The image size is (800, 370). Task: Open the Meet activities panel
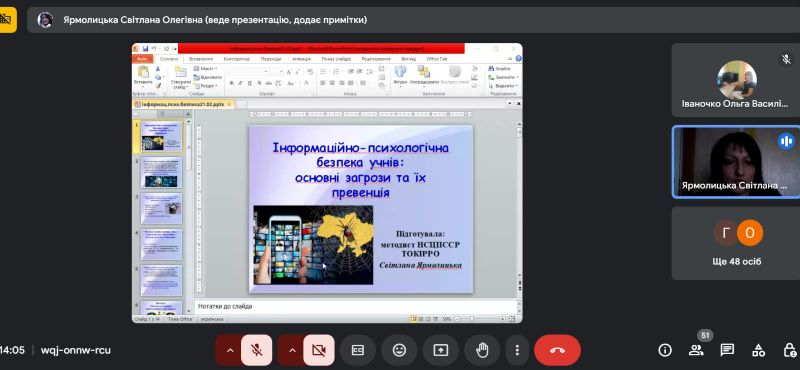(759, 350)
